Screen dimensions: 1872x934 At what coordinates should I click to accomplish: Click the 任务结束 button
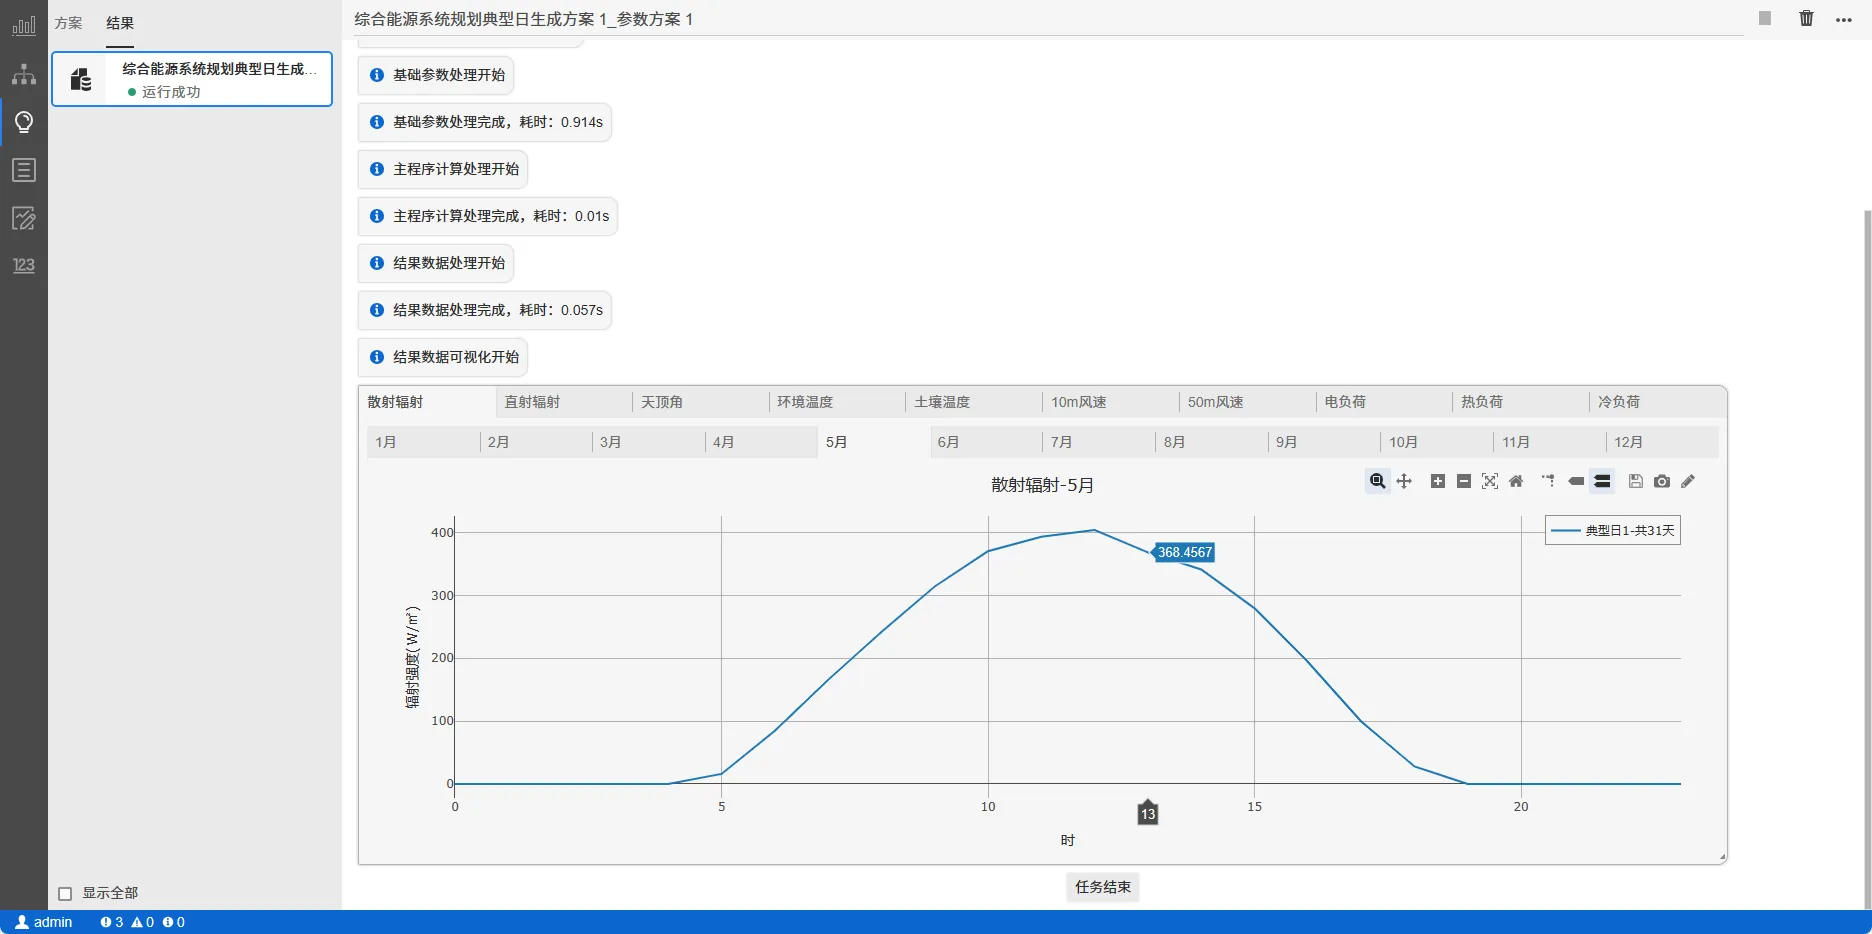(x=1103, y=887)
